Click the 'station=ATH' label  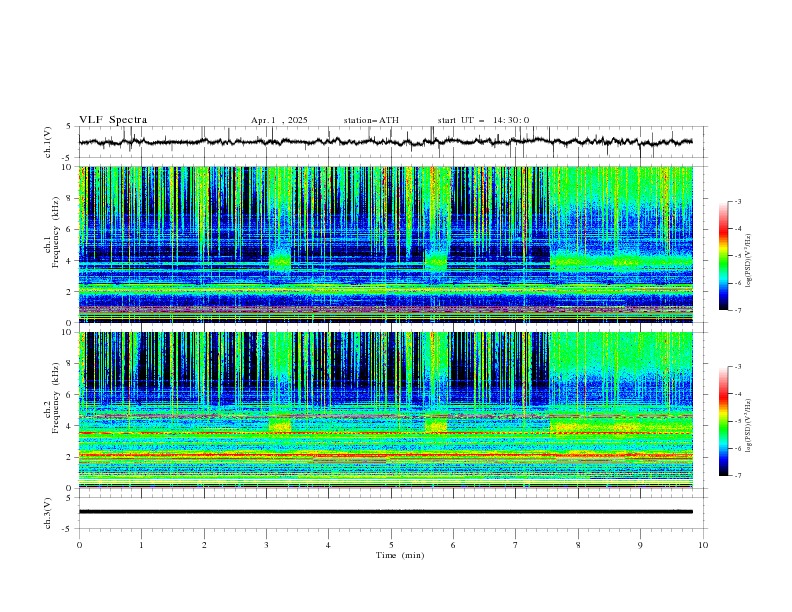371,120
